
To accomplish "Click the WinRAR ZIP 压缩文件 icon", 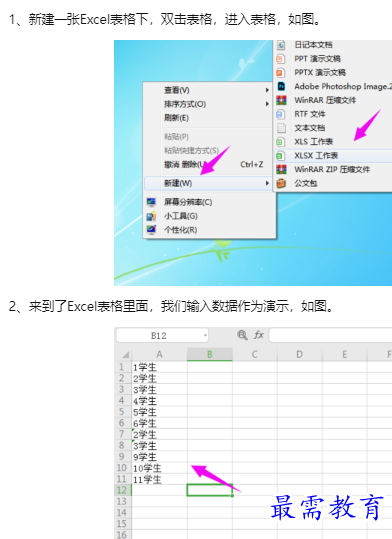I will point(281,169).
